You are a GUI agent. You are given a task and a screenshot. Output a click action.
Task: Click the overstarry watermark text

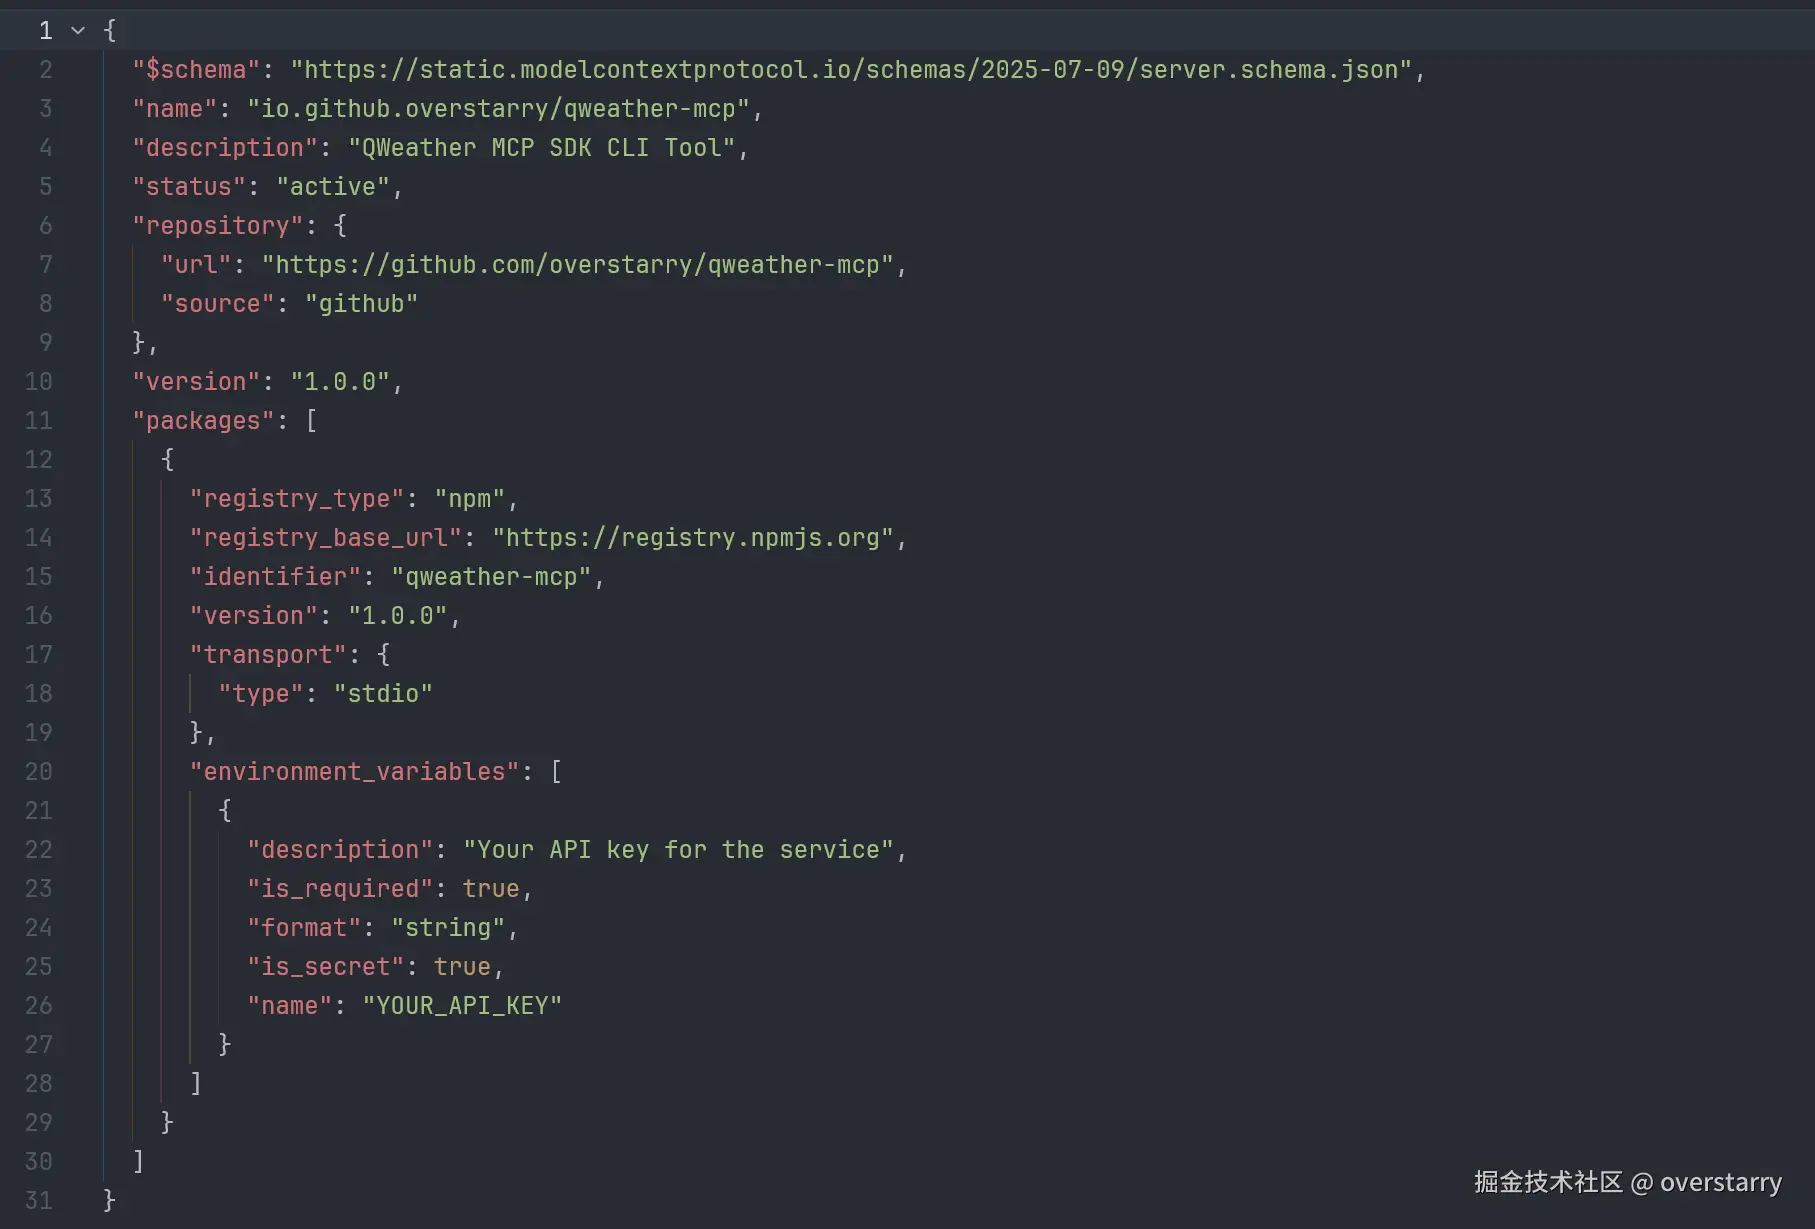pyautogui.click(x=1720, y=1183)
